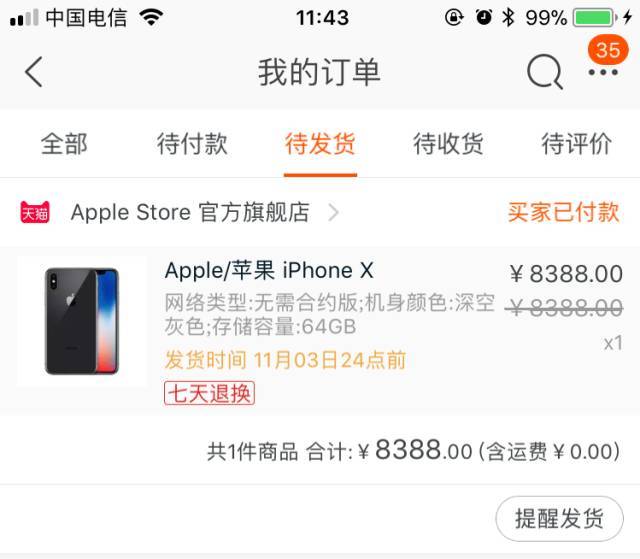Switch to the 待评价 tab
The height and width of the screenshot is (559, 640).
(576, 144)
